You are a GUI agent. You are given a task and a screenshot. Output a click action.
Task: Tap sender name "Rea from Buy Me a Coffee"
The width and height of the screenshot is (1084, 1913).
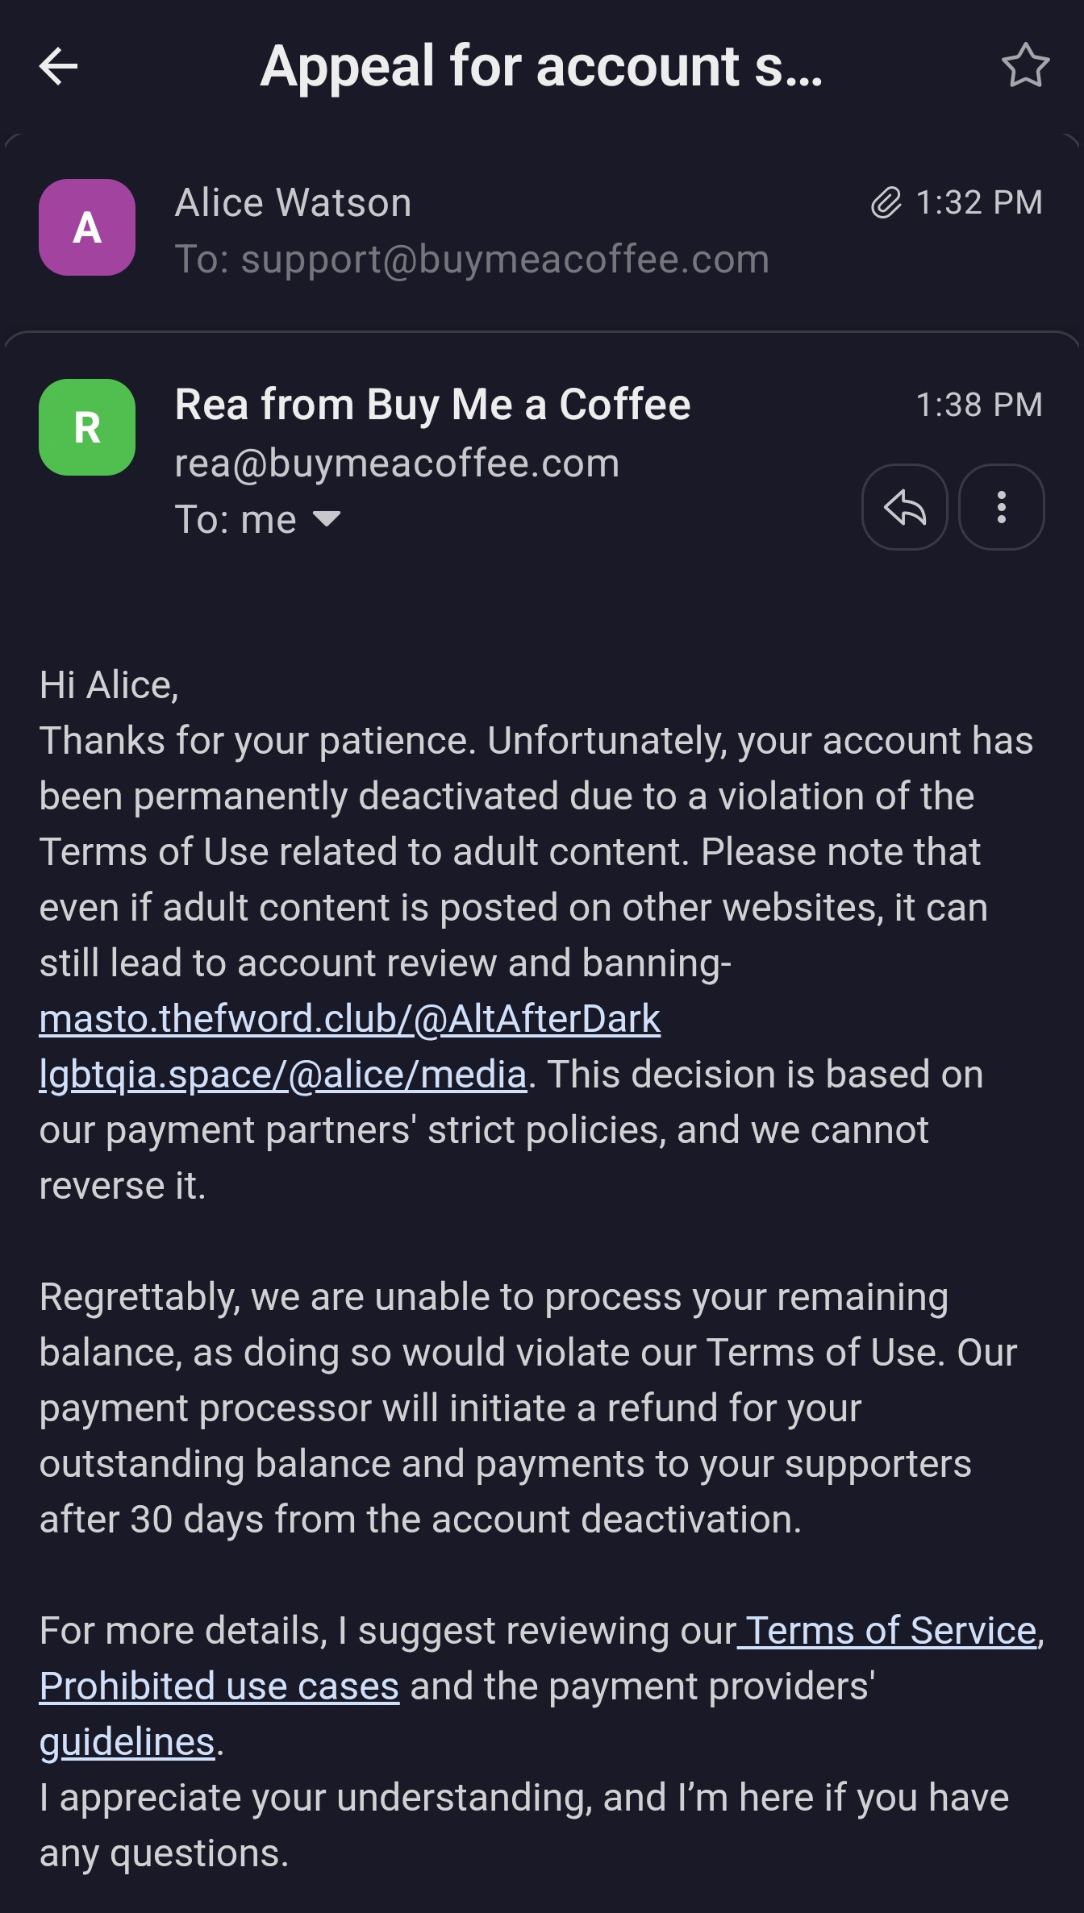coord(432,405)
